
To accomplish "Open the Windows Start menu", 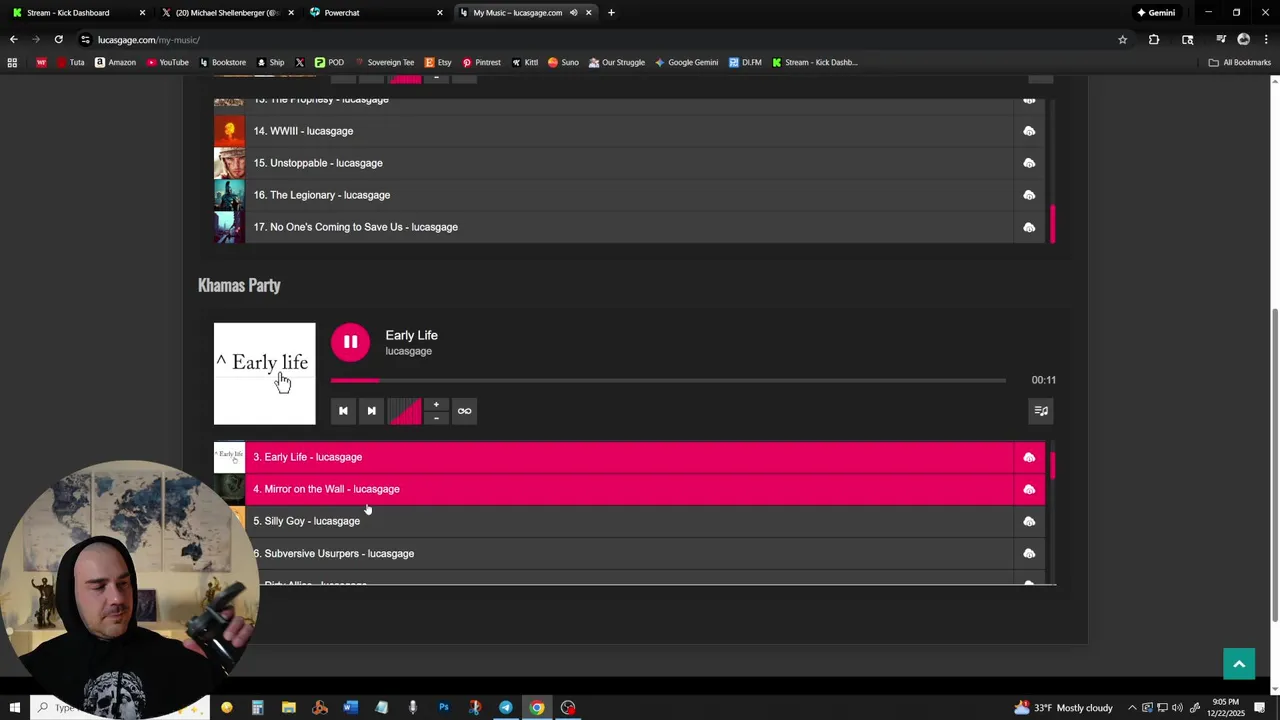I will point(14,708).
